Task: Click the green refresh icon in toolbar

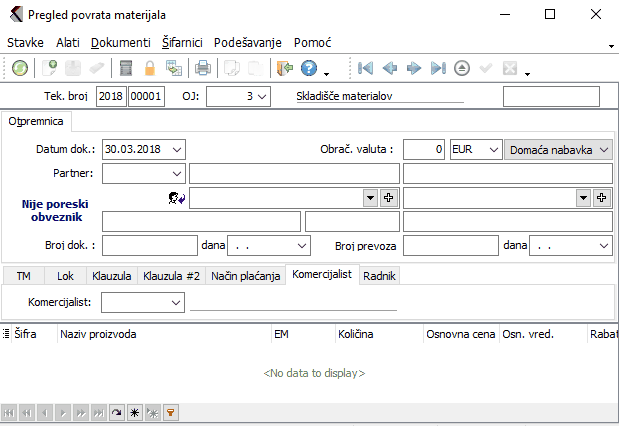Action: click(x=19, y=68)
